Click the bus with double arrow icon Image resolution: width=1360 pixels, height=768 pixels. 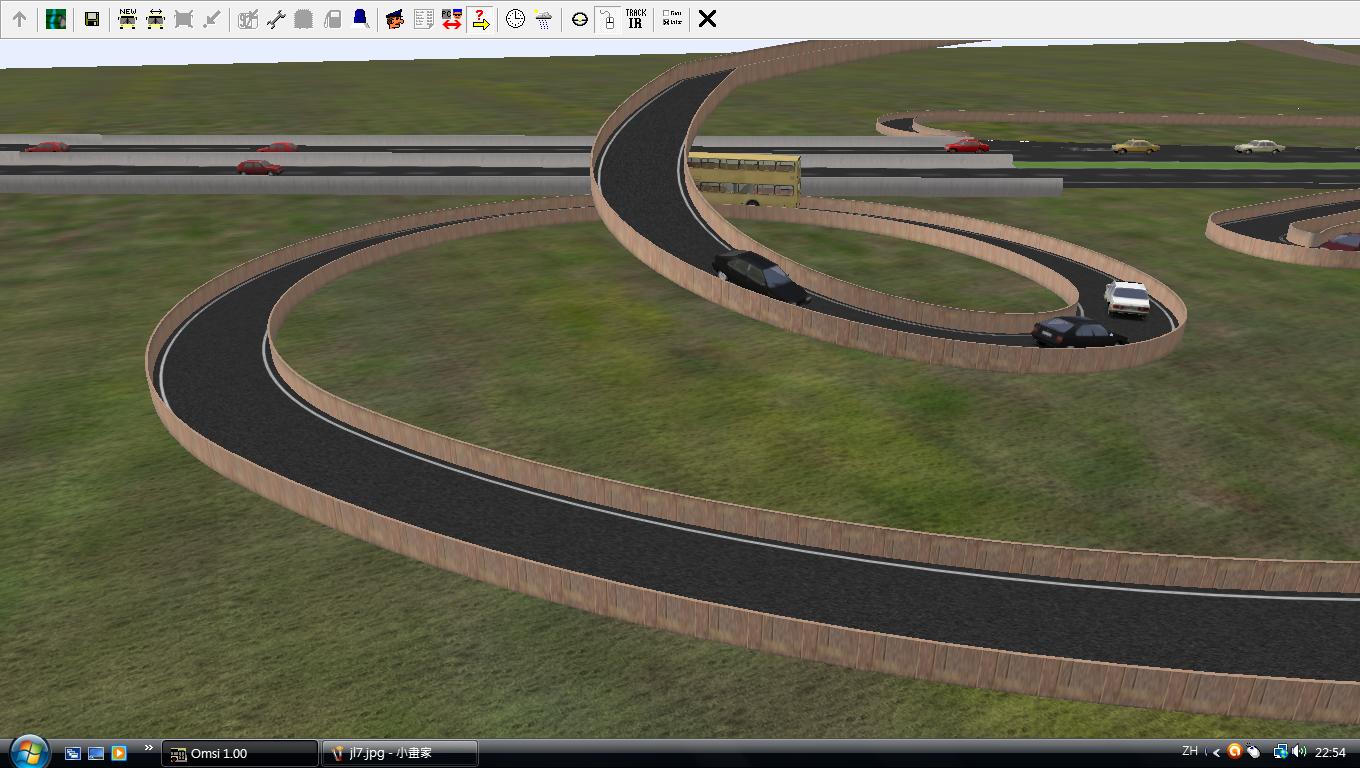(x=155, y=19)
